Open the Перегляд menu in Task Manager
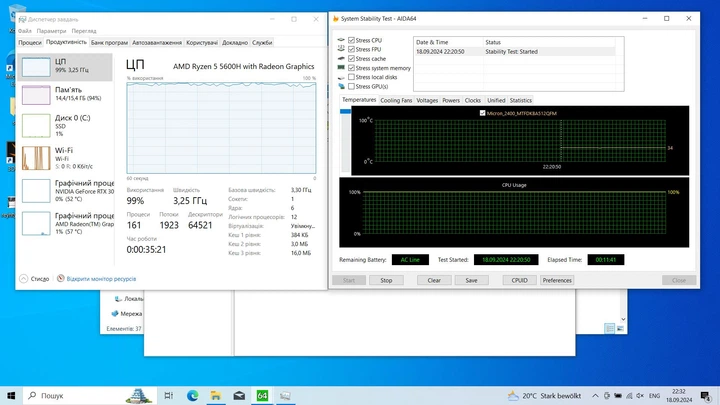720x405 pixels. [x=84, y=31]
